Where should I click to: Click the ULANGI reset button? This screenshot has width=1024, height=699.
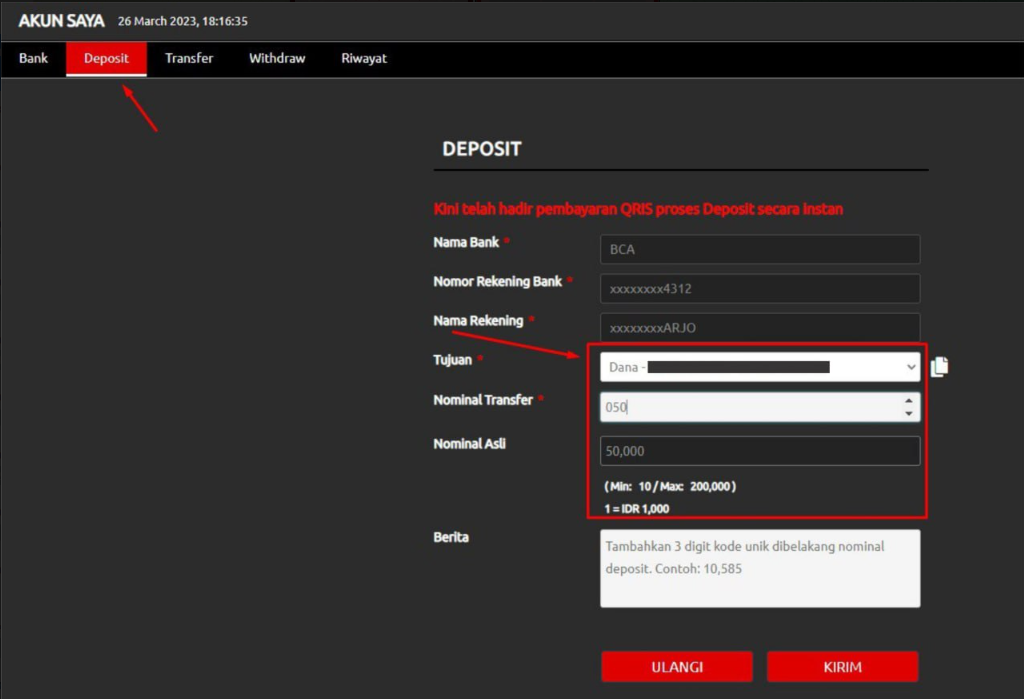coord(677,667)
